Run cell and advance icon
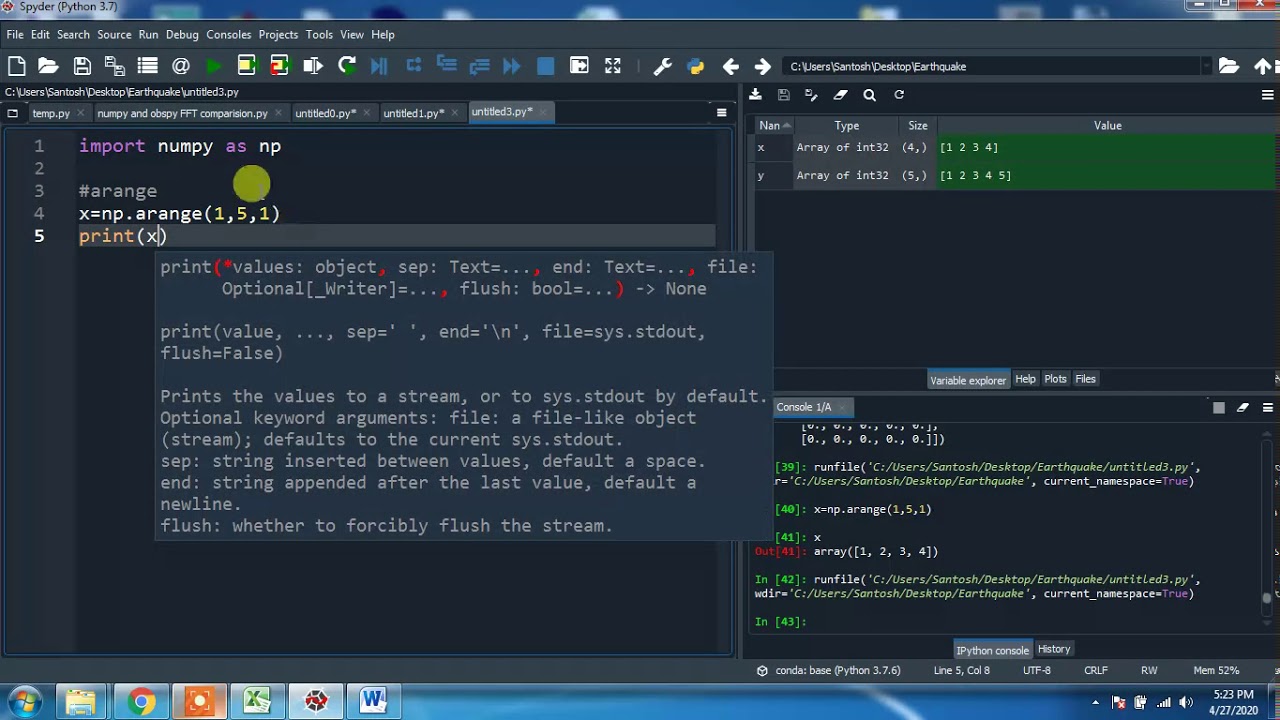This screenshot has width=1280, height=720. pyautogui.click(x=280, y=66)
